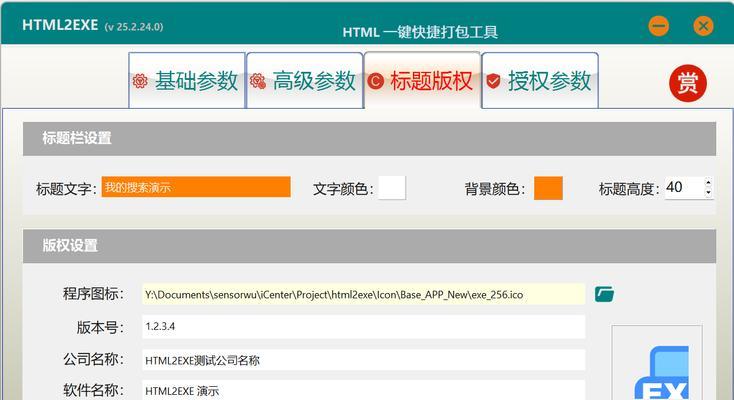Close the HTML2EXE window
This screenshot has width=734, height=400.
[x=703, y=25]
